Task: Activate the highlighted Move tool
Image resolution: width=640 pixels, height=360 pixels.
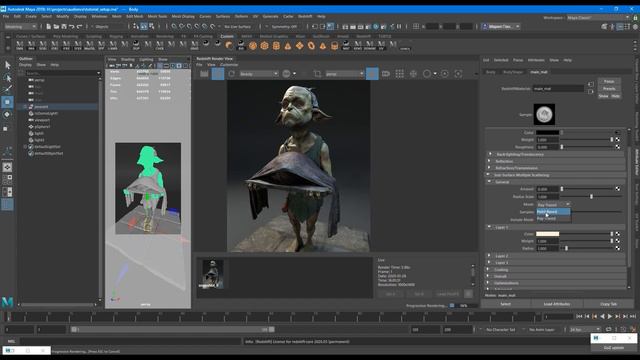Action: [7, 102]
